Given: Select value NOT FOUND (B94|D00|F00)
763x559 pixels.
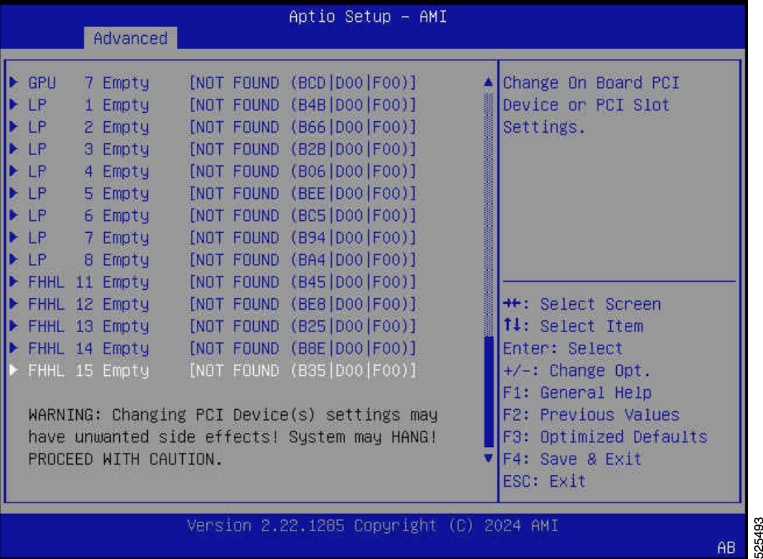Looking at the screenshot, I should 303,238.
